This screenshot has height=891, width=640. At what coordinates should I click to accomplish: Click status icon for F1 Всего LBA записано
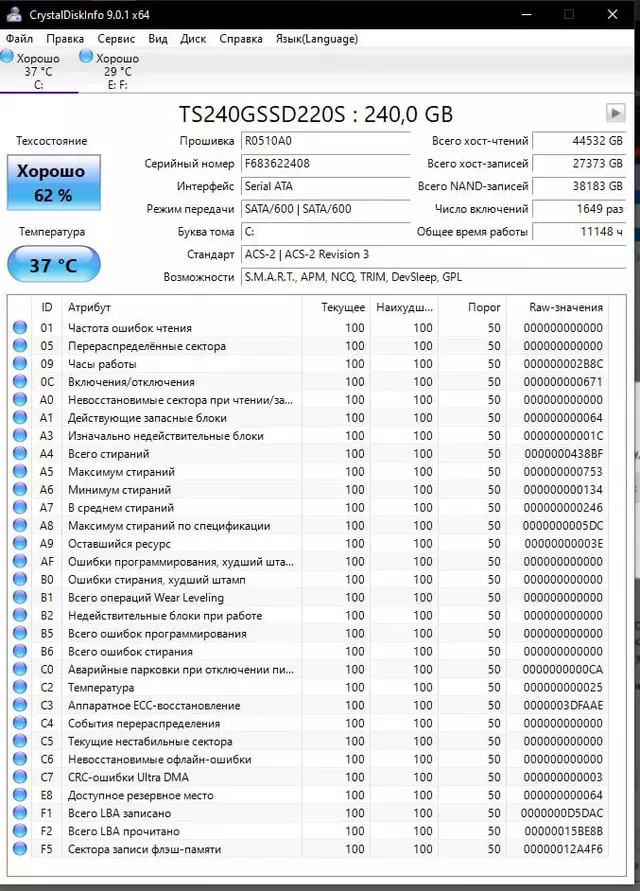20,813
